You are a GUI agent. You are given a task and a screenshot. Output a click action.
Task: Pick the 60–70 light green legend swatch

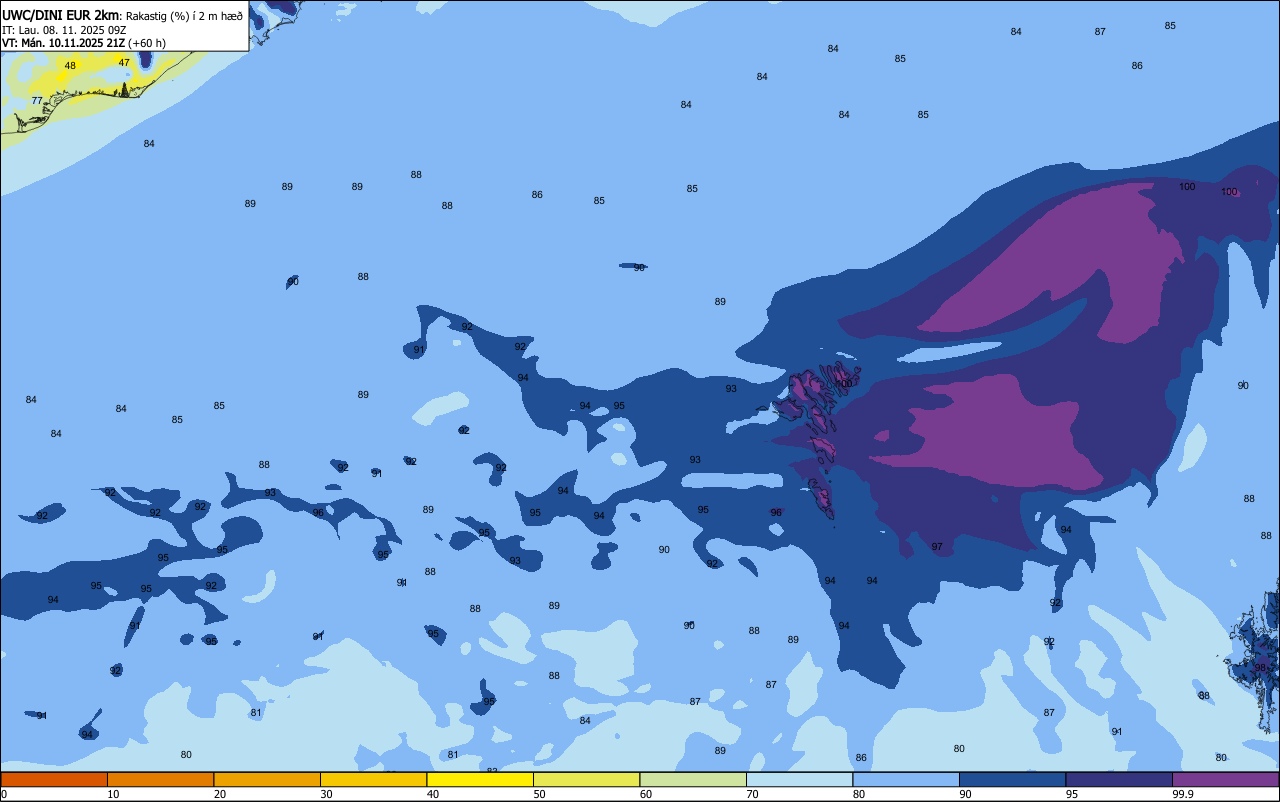click(693, 779)
